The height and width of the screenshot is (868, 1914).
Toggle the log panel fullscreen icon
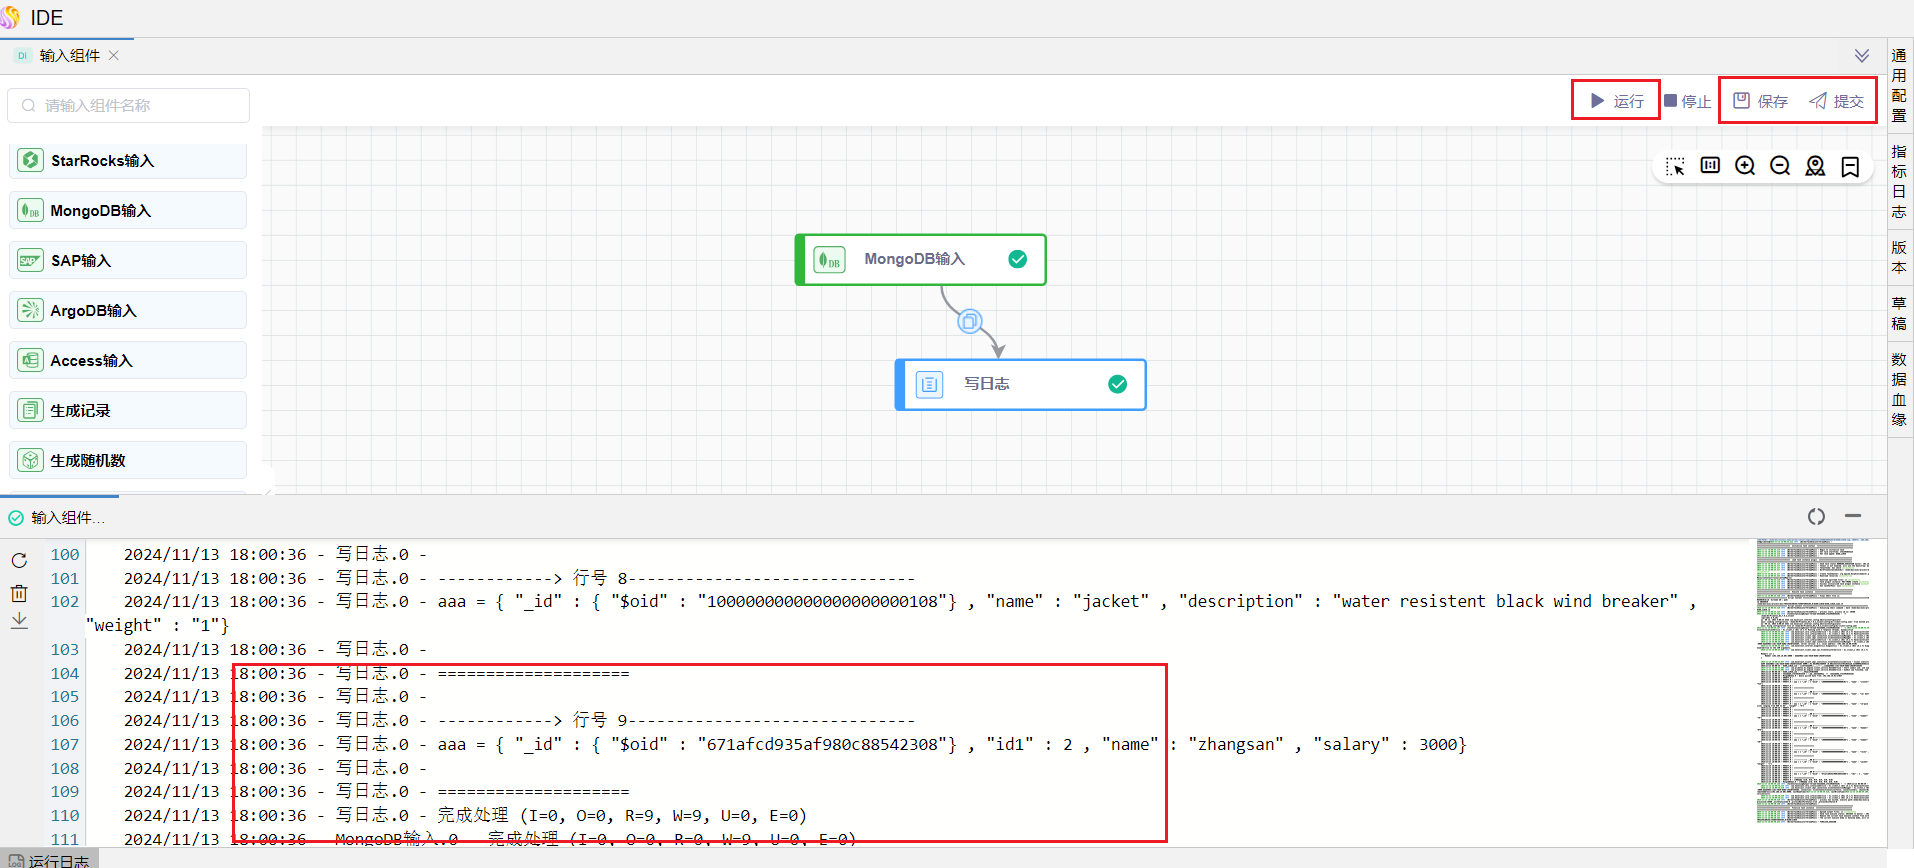tap(1816, 516)
